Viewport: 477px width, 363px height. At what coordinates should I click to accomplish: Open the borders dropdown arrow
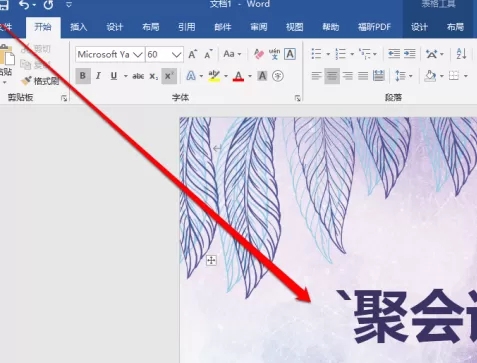tap(466, 76)
